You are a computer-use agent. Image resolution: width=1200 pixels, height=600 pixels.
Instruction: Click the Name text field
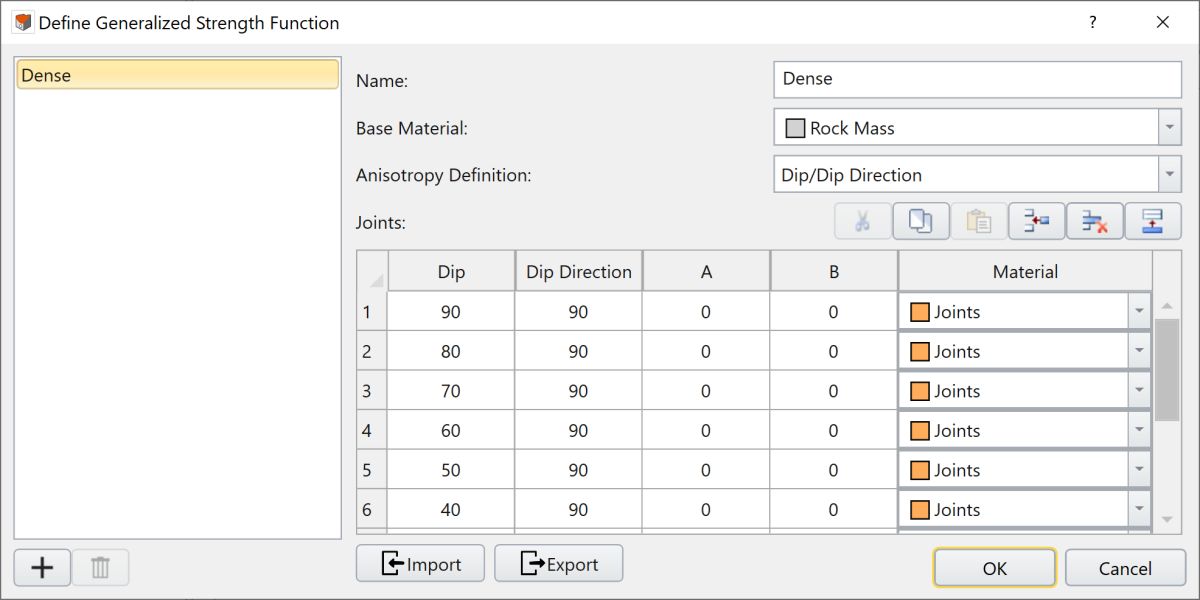point(977,79)
